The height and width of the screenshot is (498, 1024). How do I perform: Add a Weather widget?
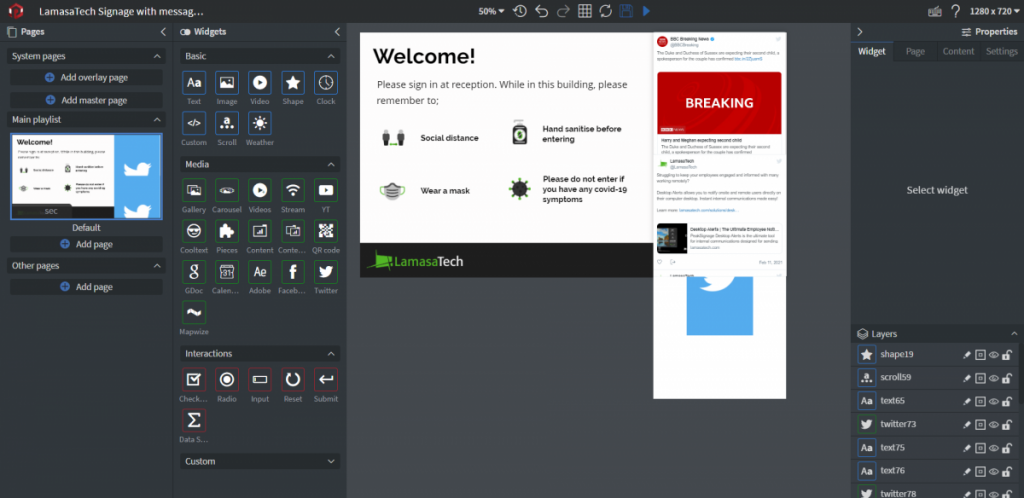tap(259, 123)
